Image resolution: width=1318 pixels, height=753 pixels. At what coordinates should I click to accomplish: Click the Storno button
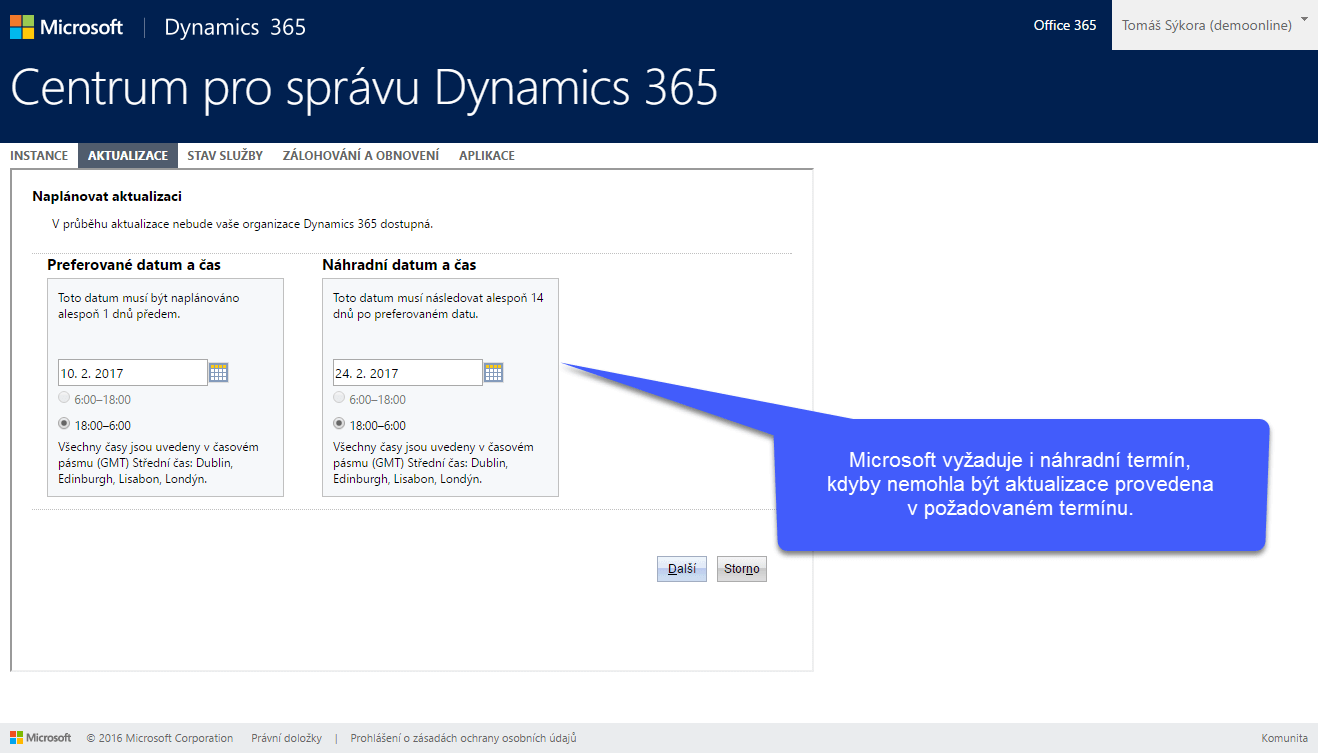pos(742,569)
